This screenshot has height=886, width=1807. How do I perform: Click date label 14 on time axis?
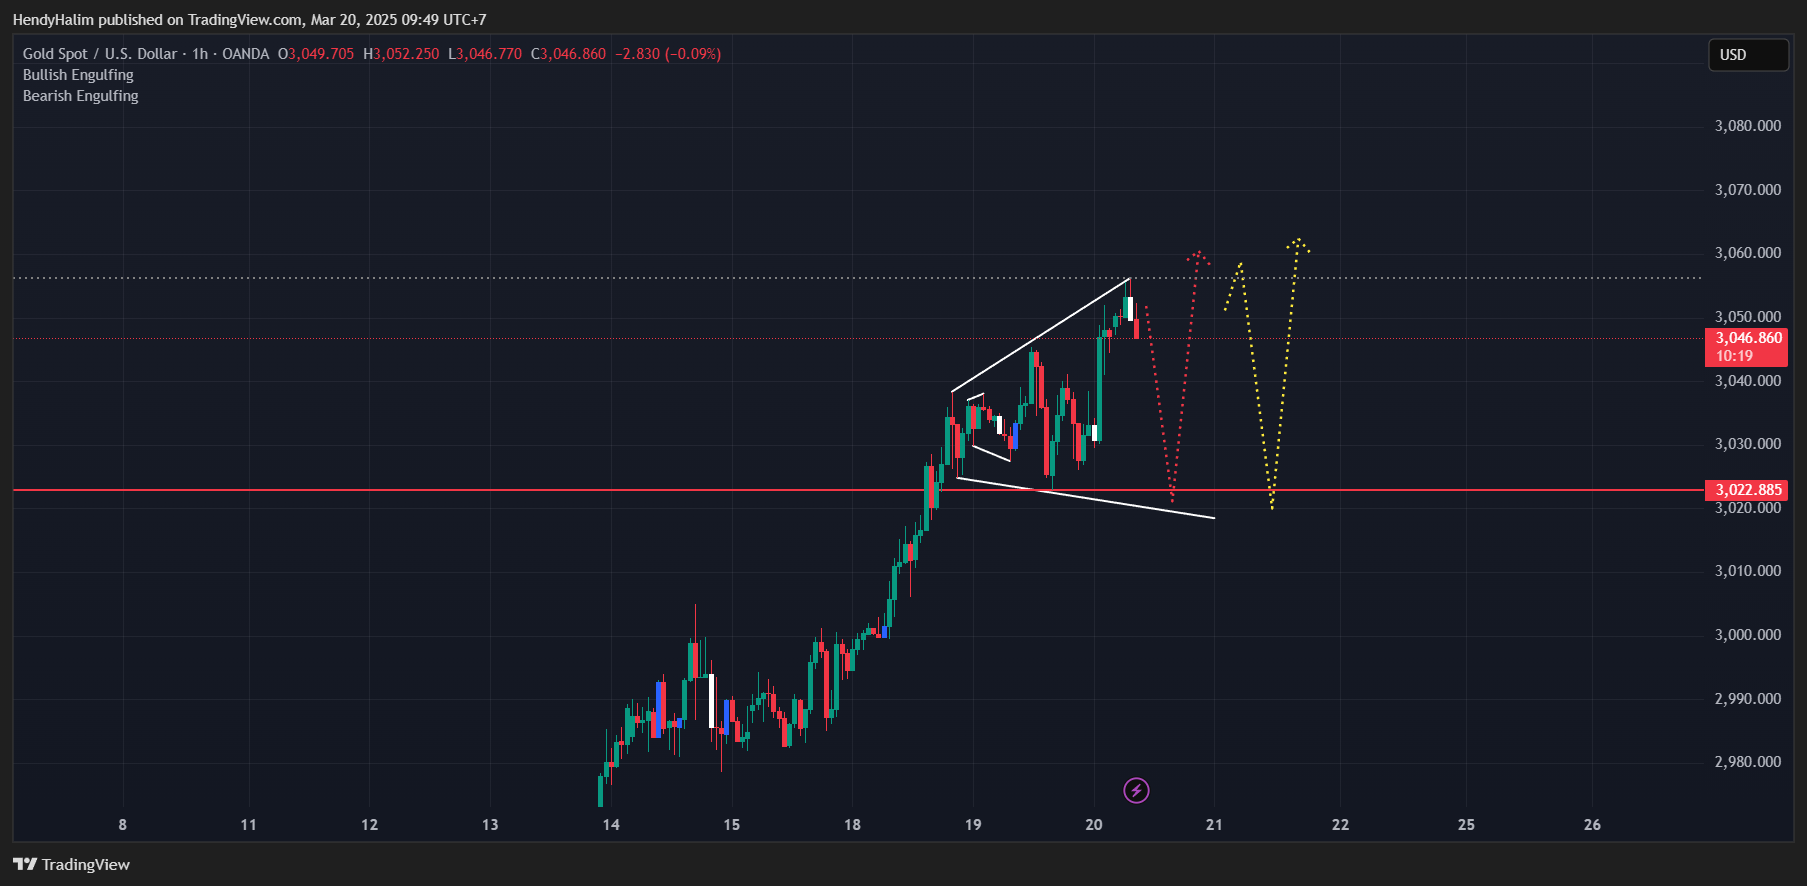coord(611,825)
